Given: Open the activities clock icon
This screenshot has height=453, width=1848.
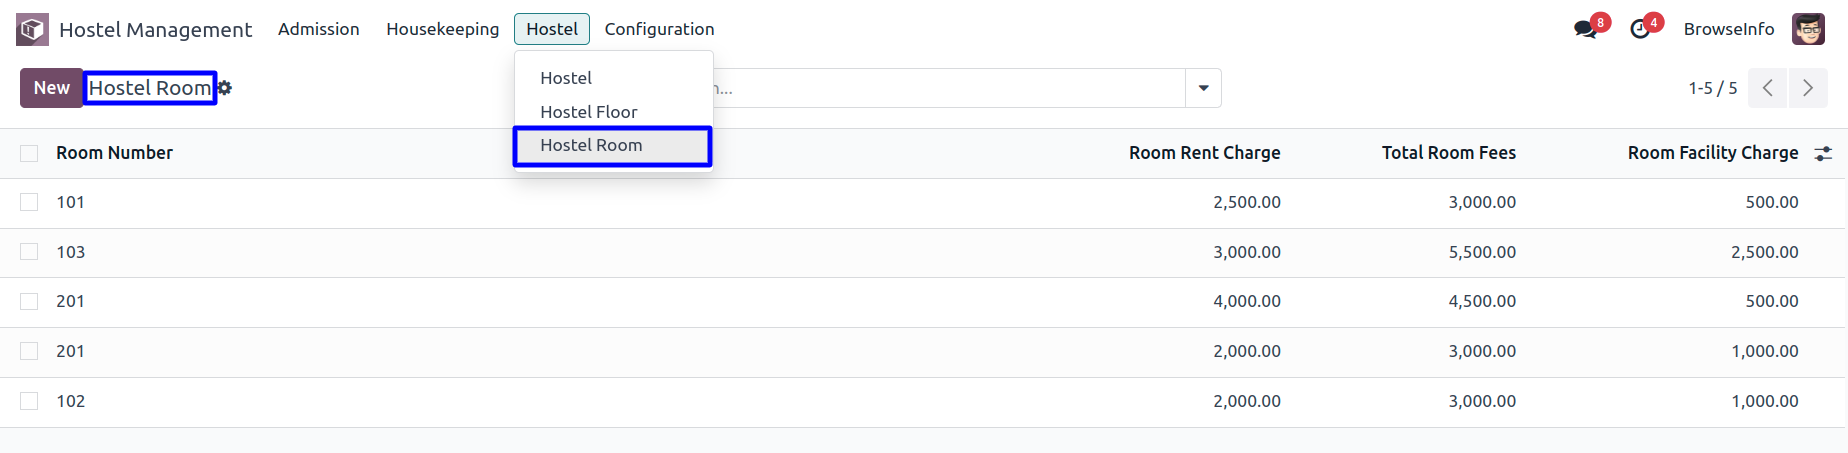Looking at the screenshot, I should coord(1640,29).
